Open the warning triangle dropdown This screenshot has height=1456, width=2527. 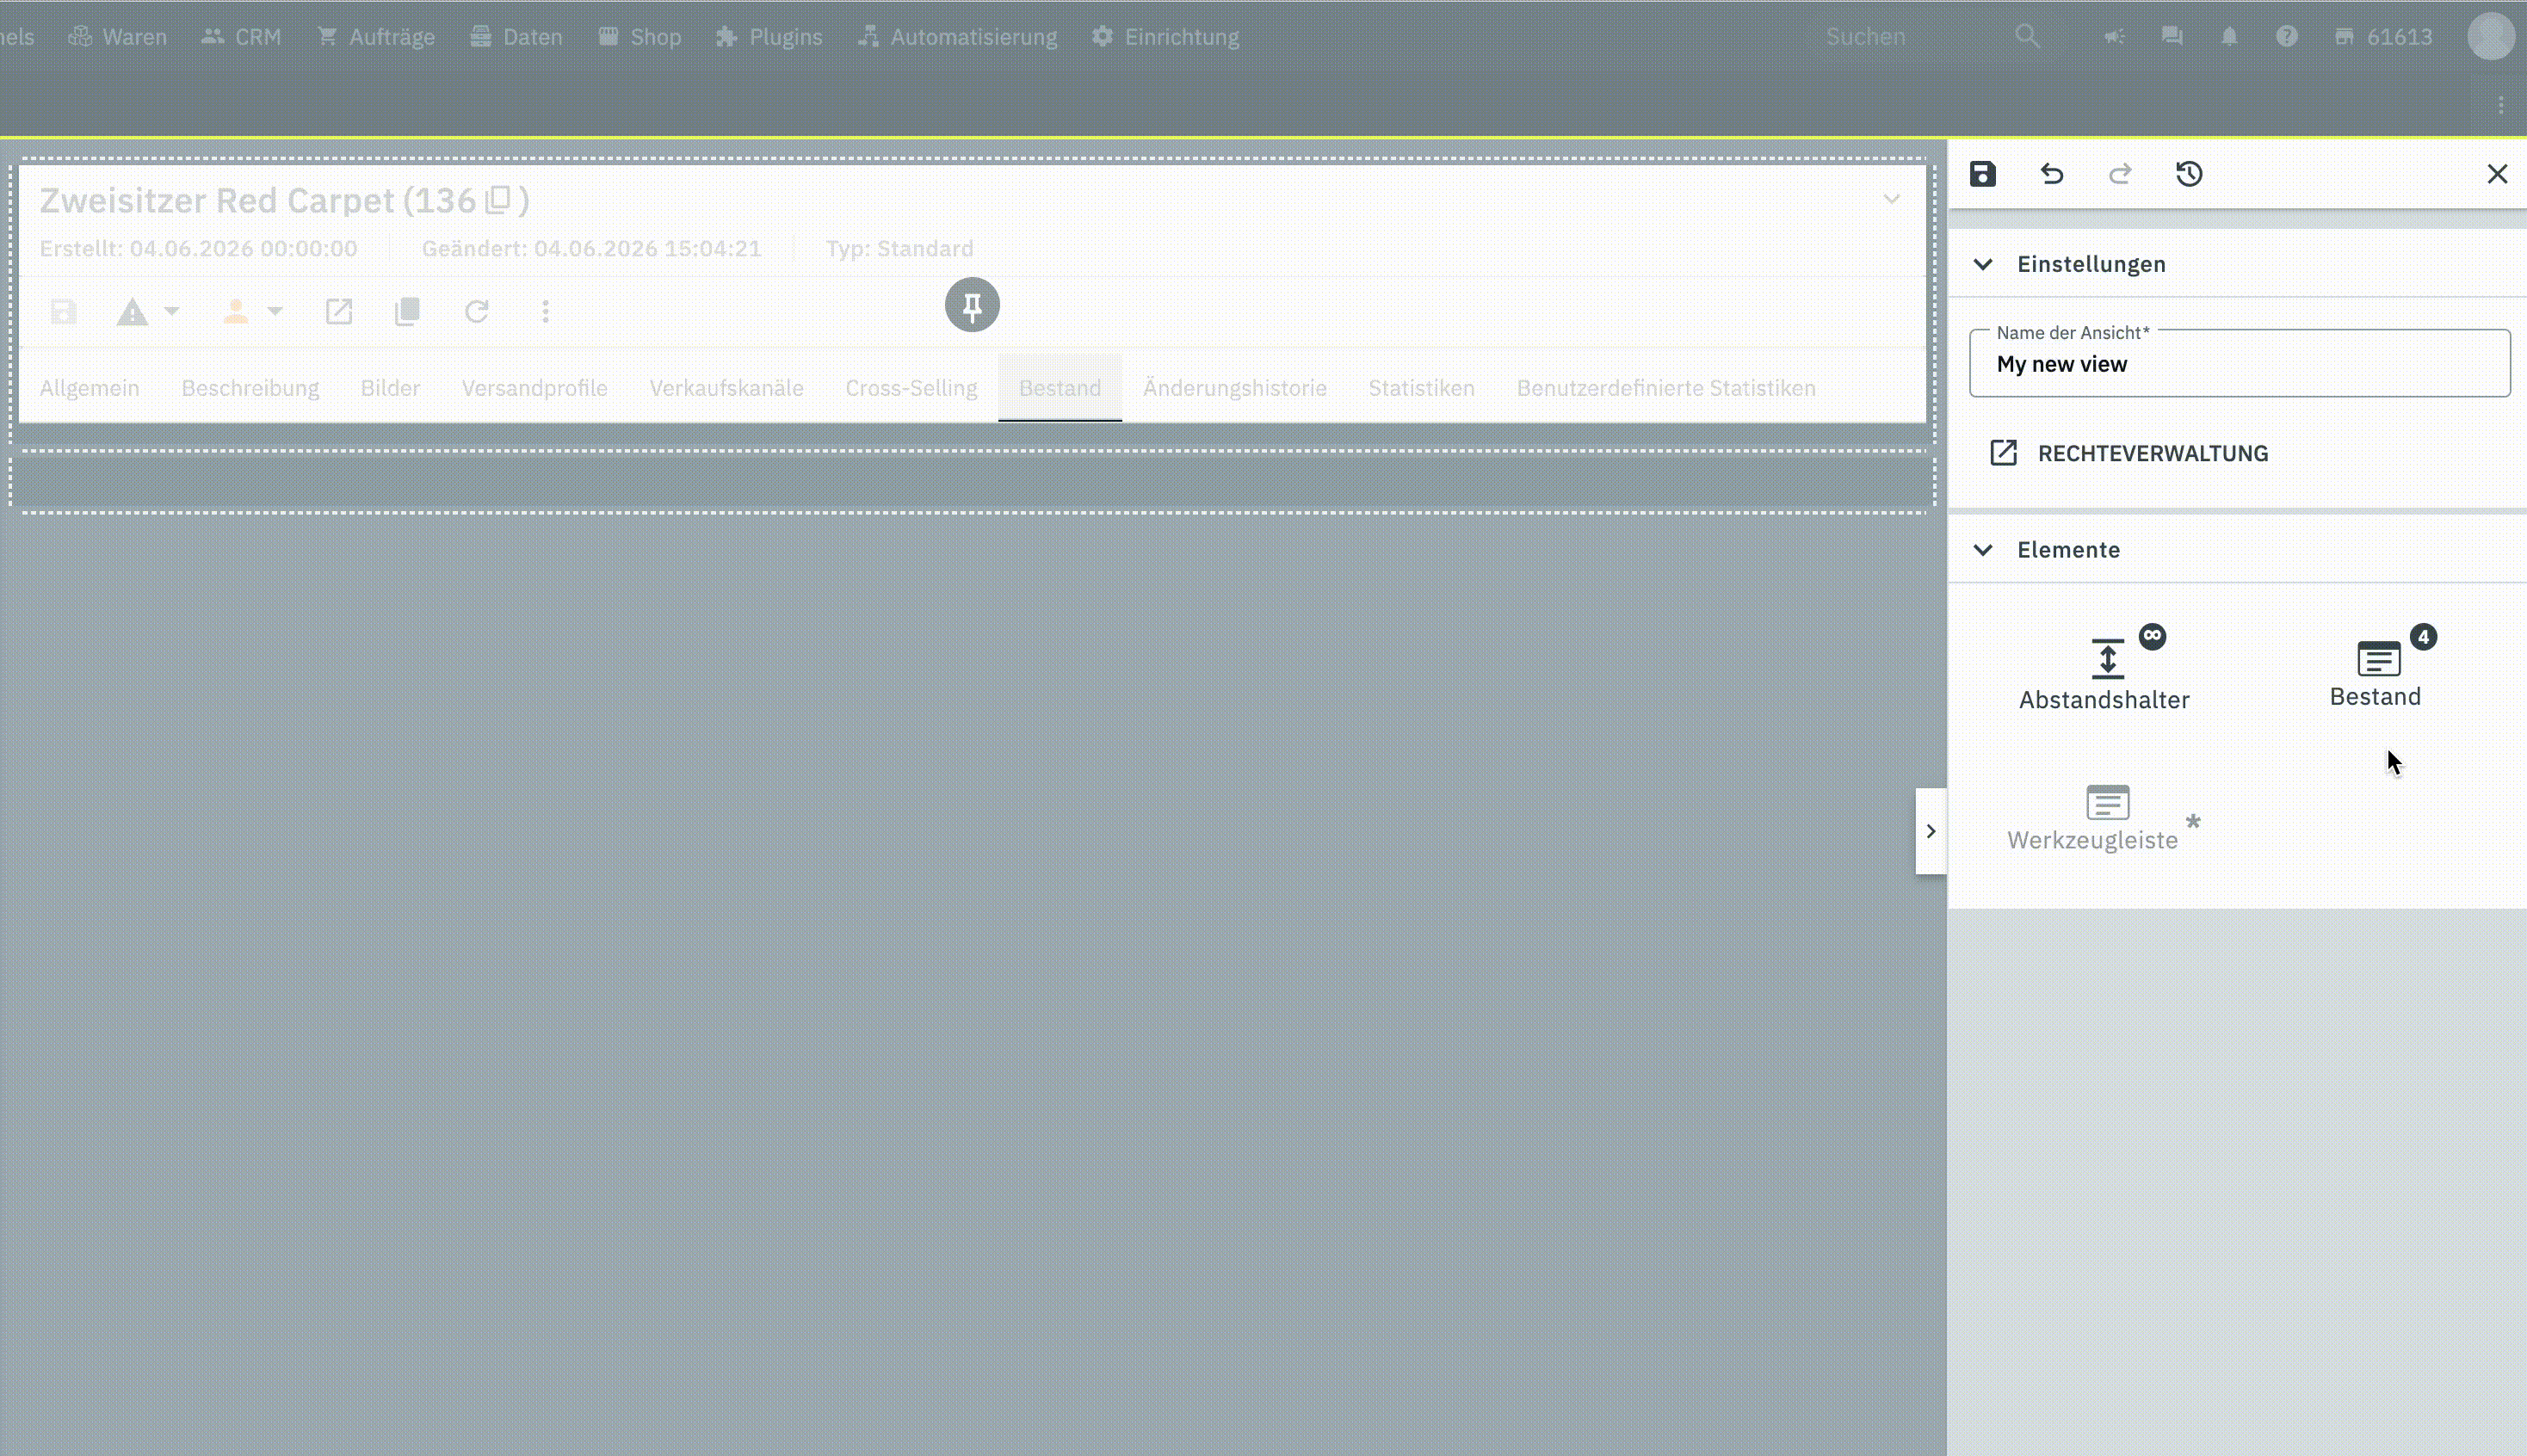click(x=147, y=312)
